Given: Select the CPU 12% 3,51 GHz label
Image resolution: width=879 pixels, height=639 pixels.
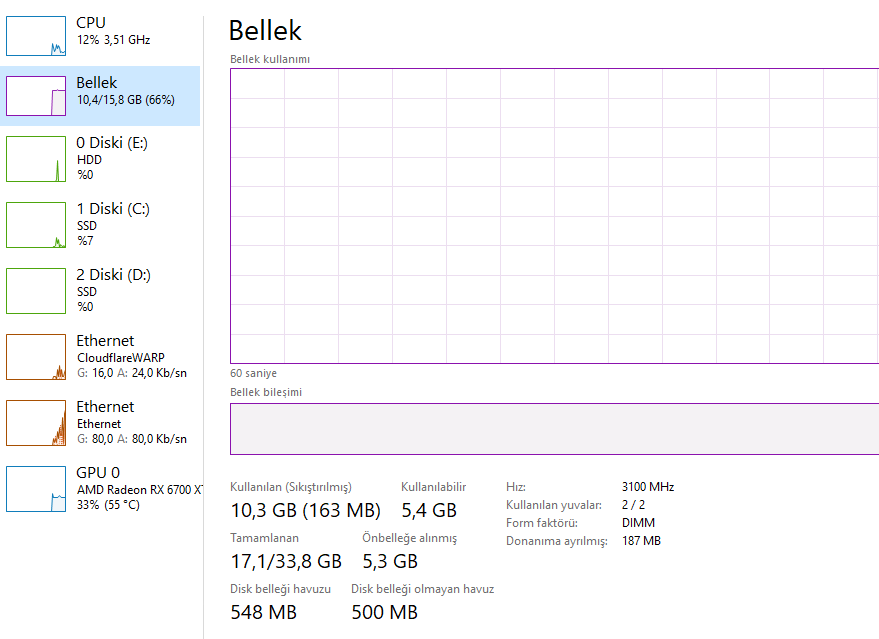Looking at the screenshot, I should [x=113, y=40].
